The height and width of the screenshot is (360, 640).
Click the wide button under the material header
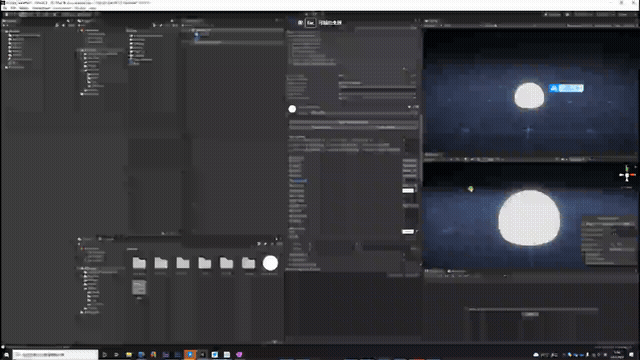click(353, 122)
